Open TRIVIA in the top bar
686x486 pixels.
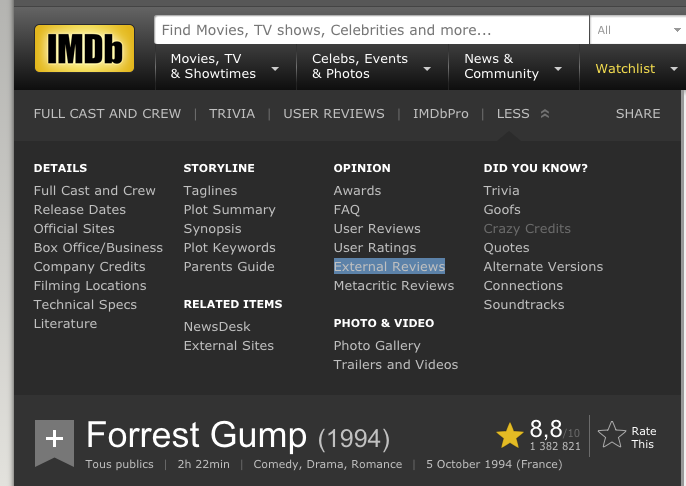[x=232, y=114]
